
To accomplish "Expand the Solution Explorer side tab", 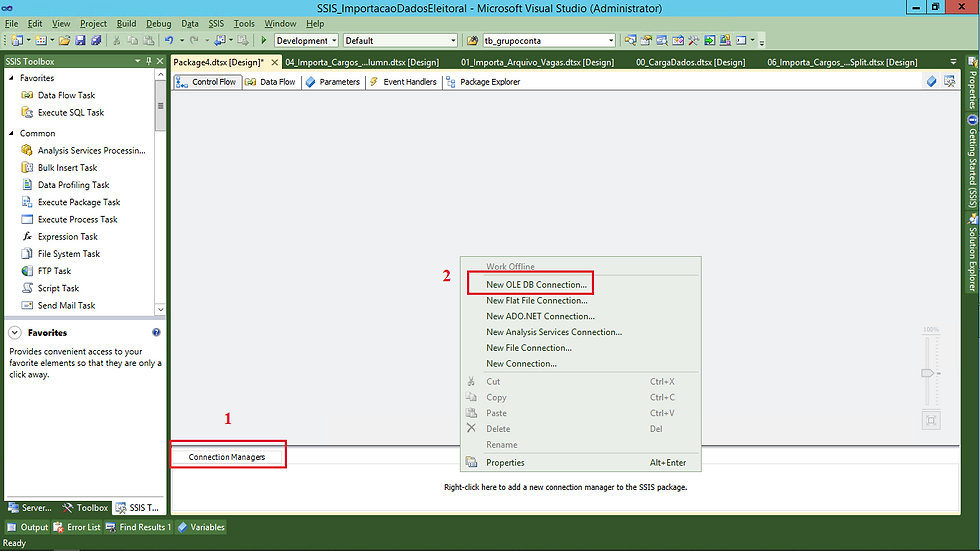I will tap(972, 253).
